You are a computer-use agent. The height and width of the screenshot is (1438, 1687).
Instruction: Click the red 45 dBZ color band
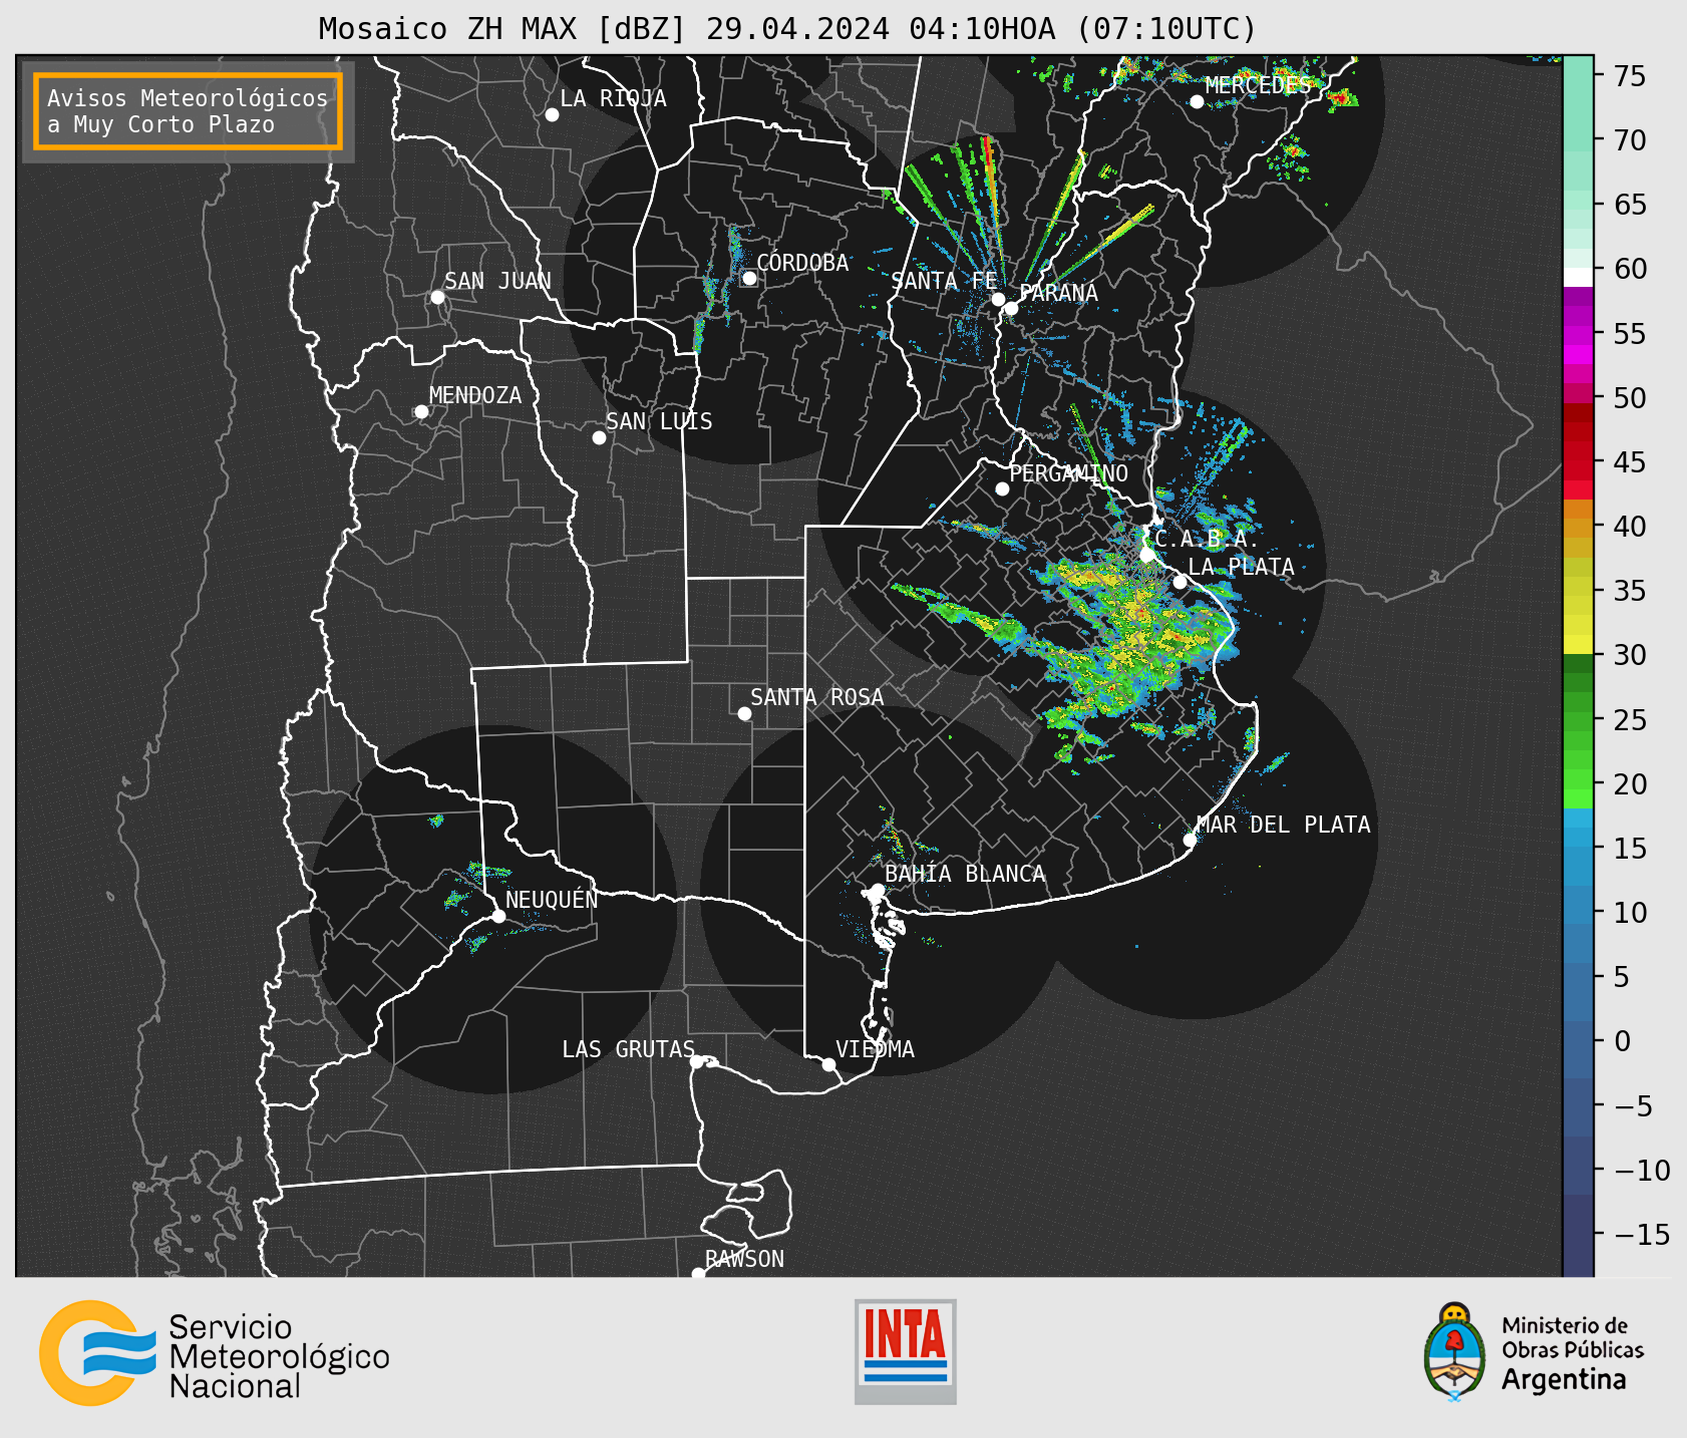click(1578, 470)
